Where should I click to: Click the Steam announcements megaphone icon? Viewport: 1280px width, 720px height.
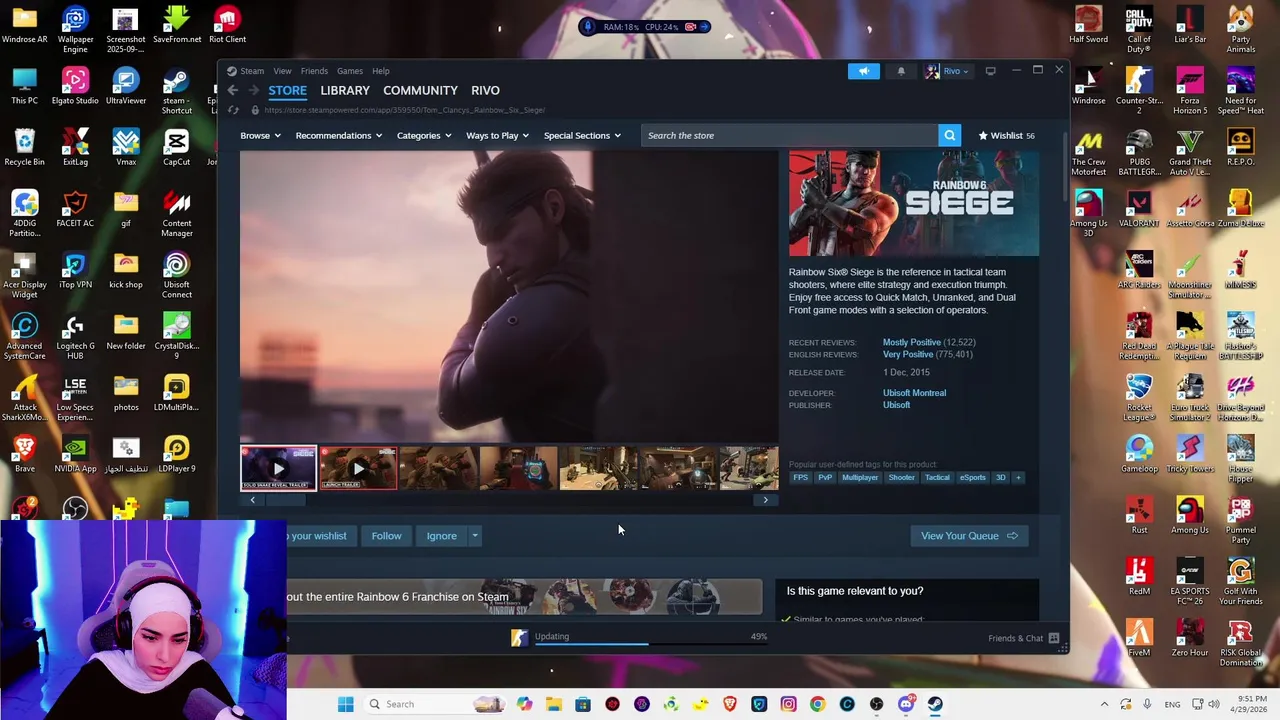(x=864, y=71)
